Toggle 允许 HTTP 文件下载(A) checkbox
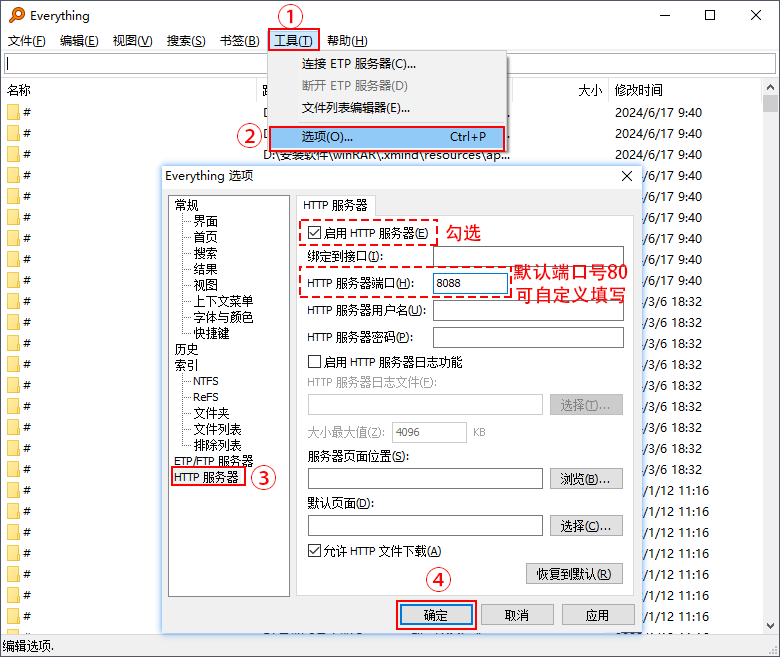Screen dimensions: 780x657 [314, 551]
